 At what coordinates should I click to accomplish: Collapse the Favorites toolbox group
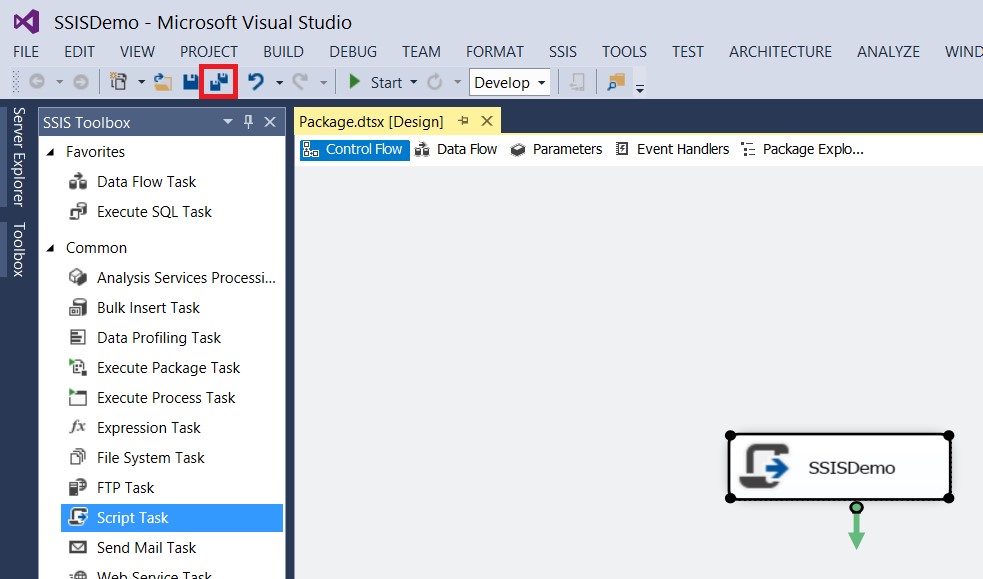pos(51,152)
